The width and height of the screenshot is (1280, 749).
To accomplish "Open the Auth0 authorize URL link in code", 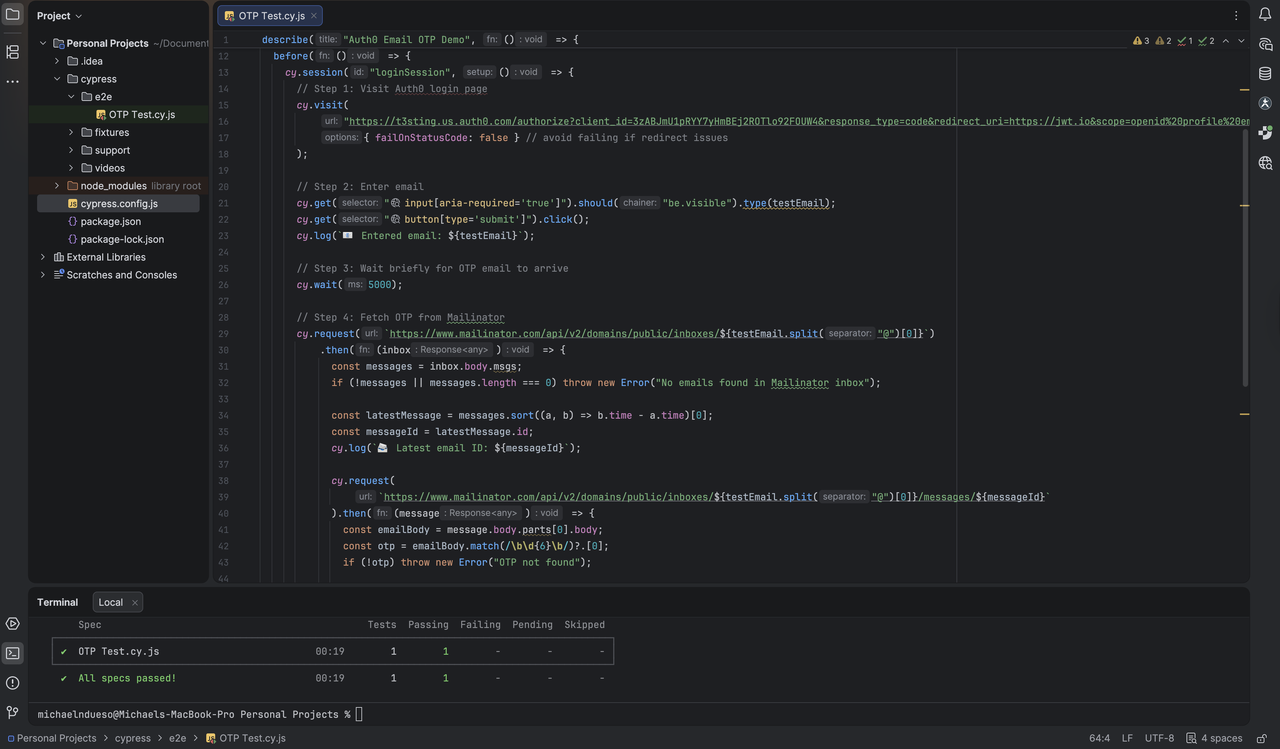I will (x=797, y=121).
